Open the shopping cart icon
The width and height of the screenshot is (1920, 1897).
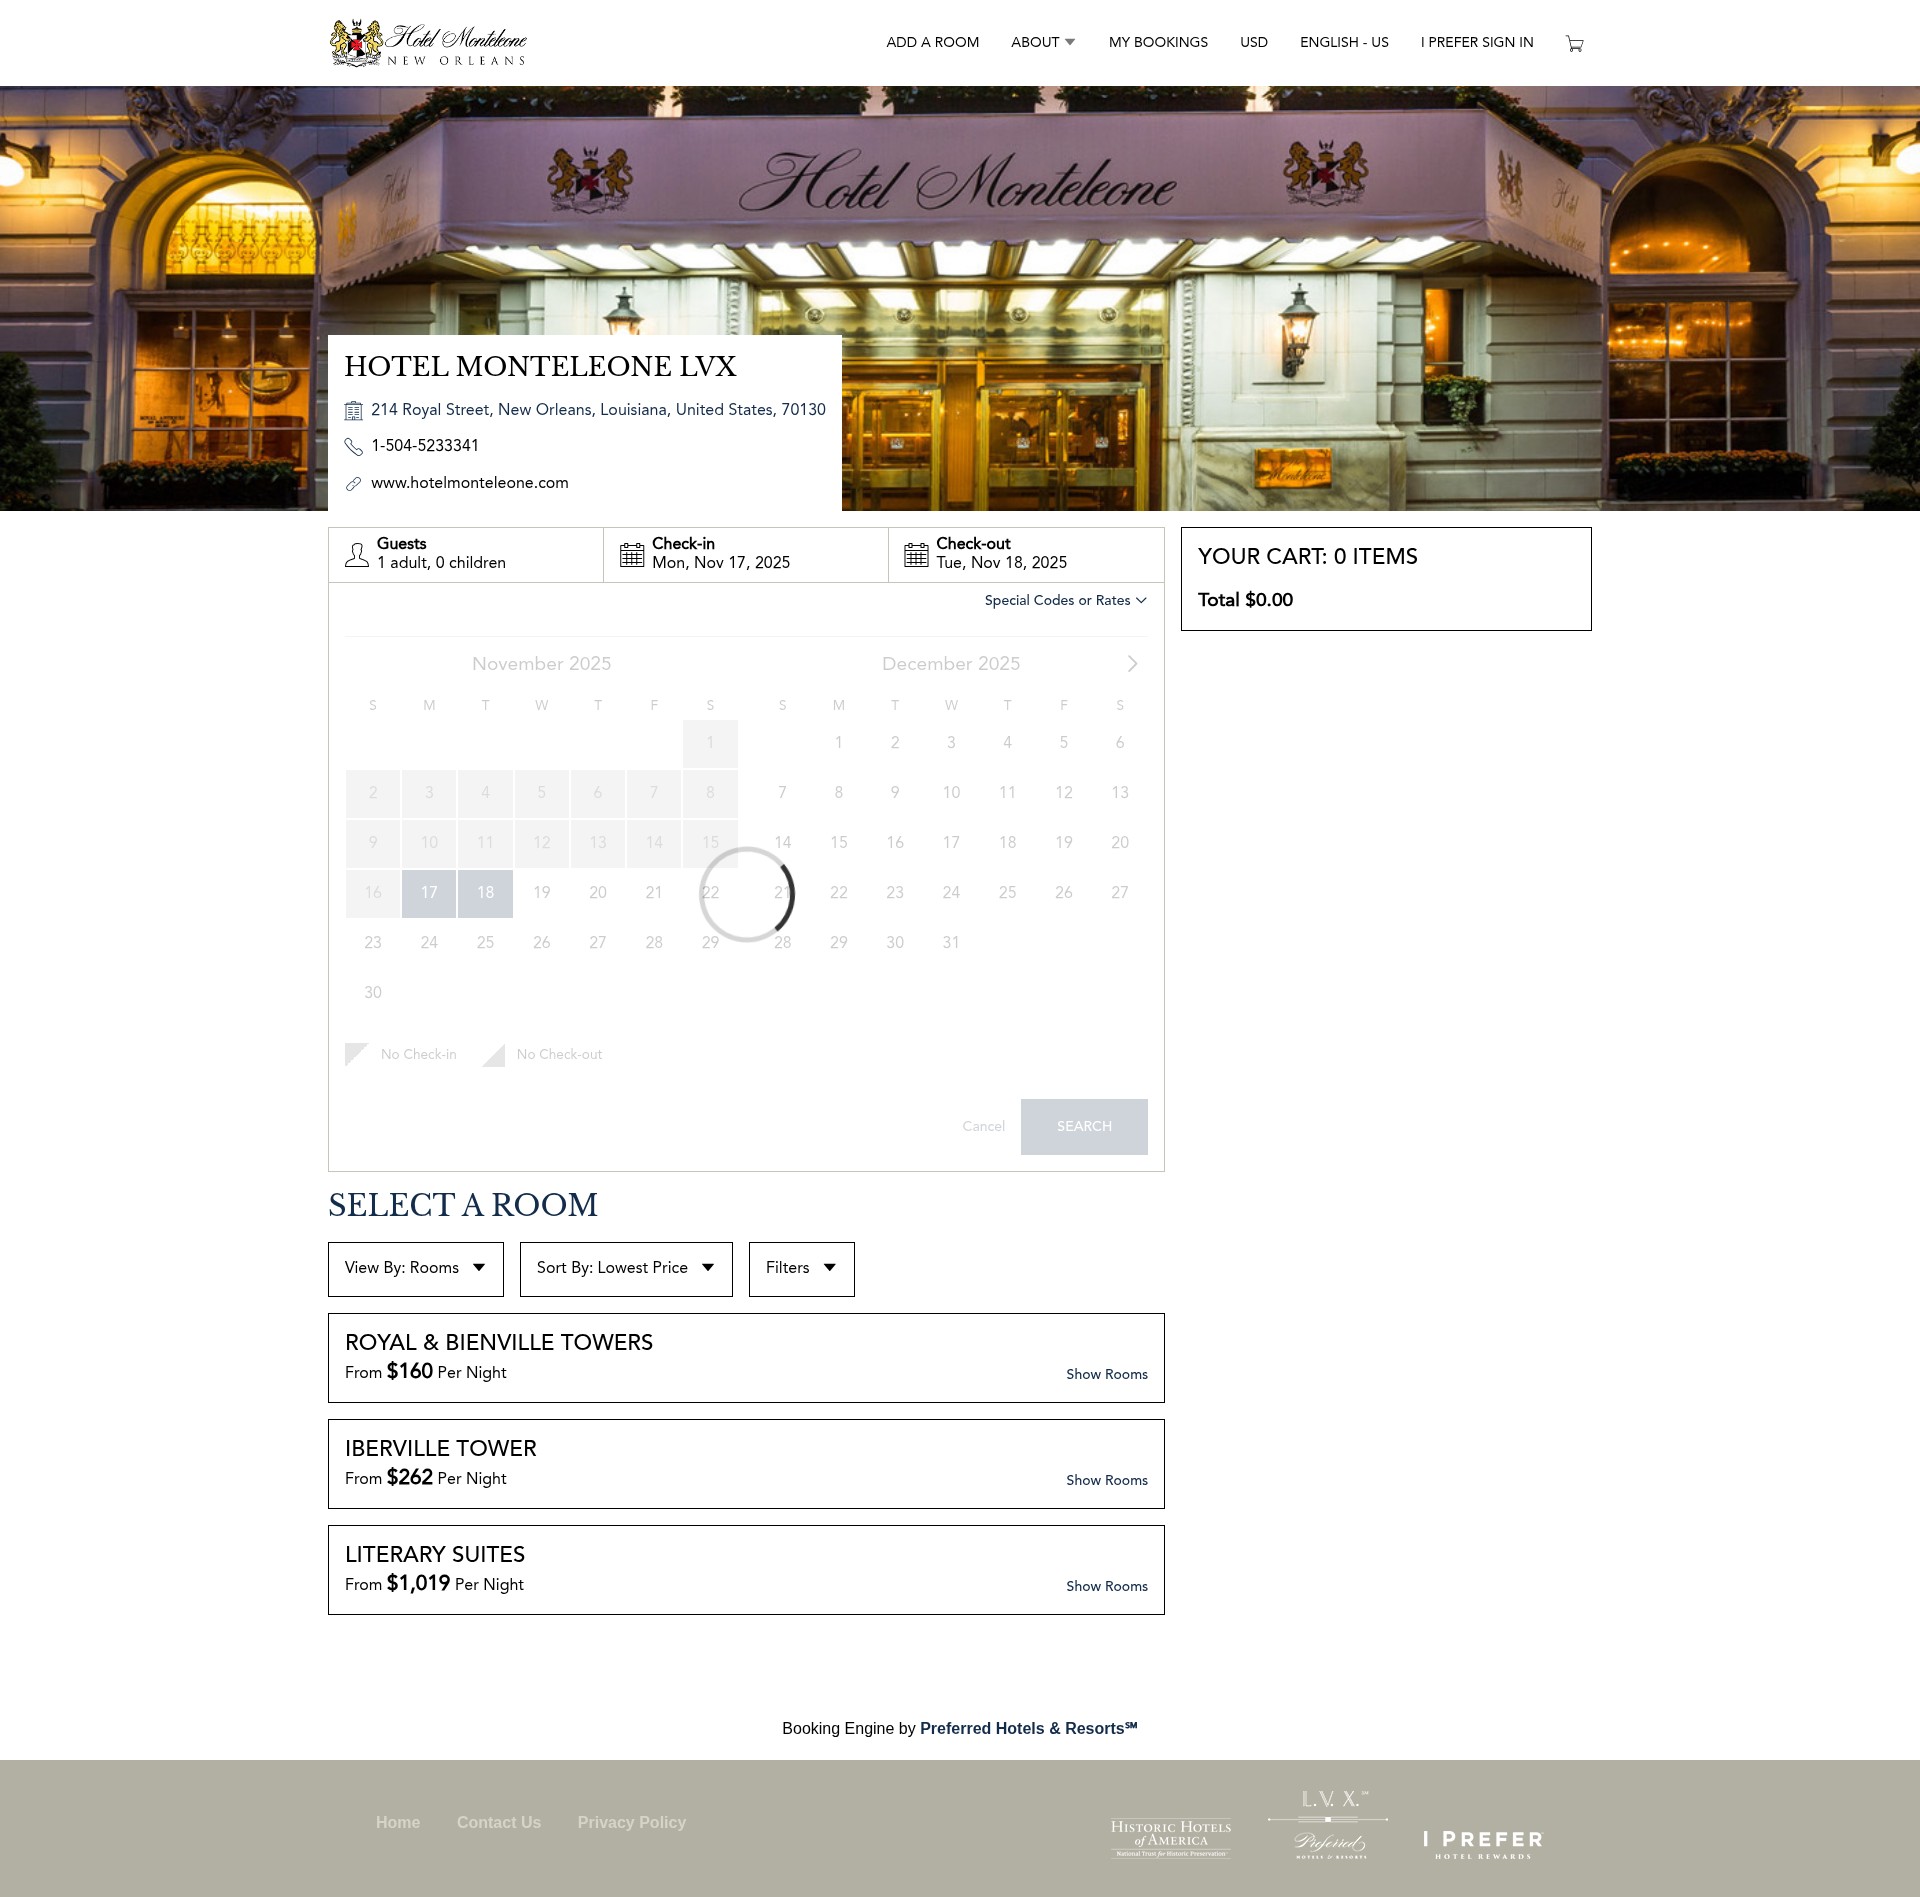pyautogui.click(x=1574, y=43)
